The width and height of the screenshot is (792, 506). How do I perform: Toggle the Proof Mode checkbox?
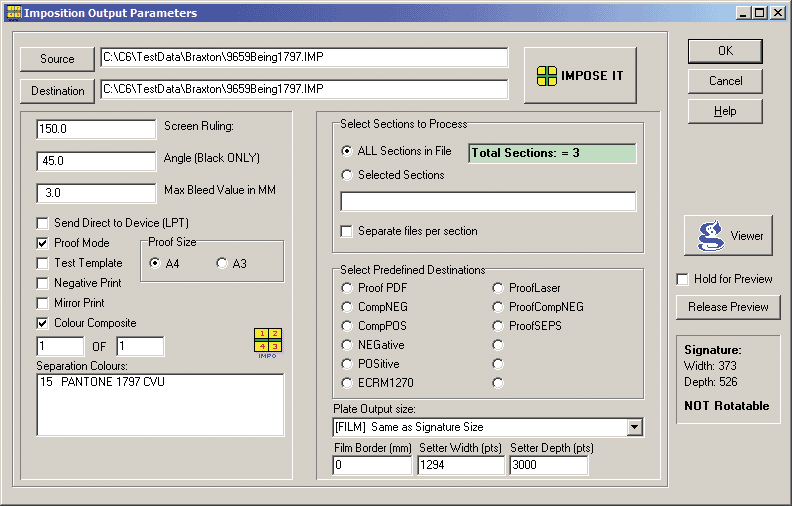pos(43,243)
